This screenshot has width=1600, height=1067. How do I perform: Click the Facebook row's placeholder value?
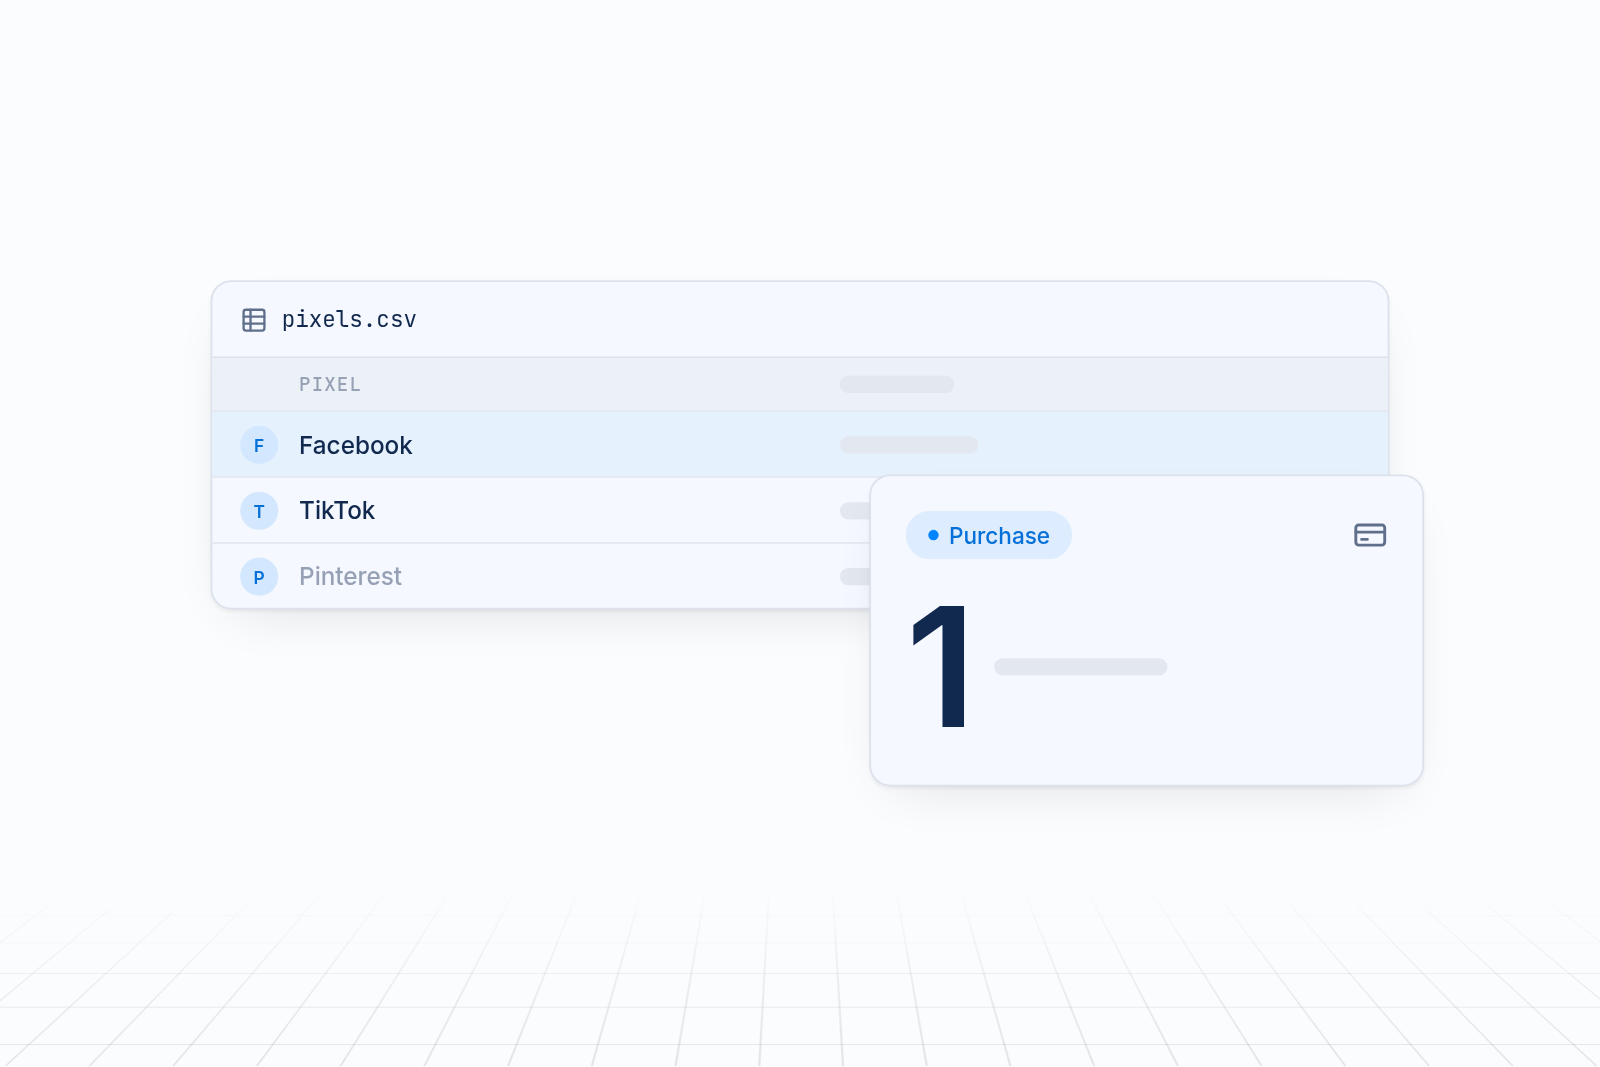point(909,445)
